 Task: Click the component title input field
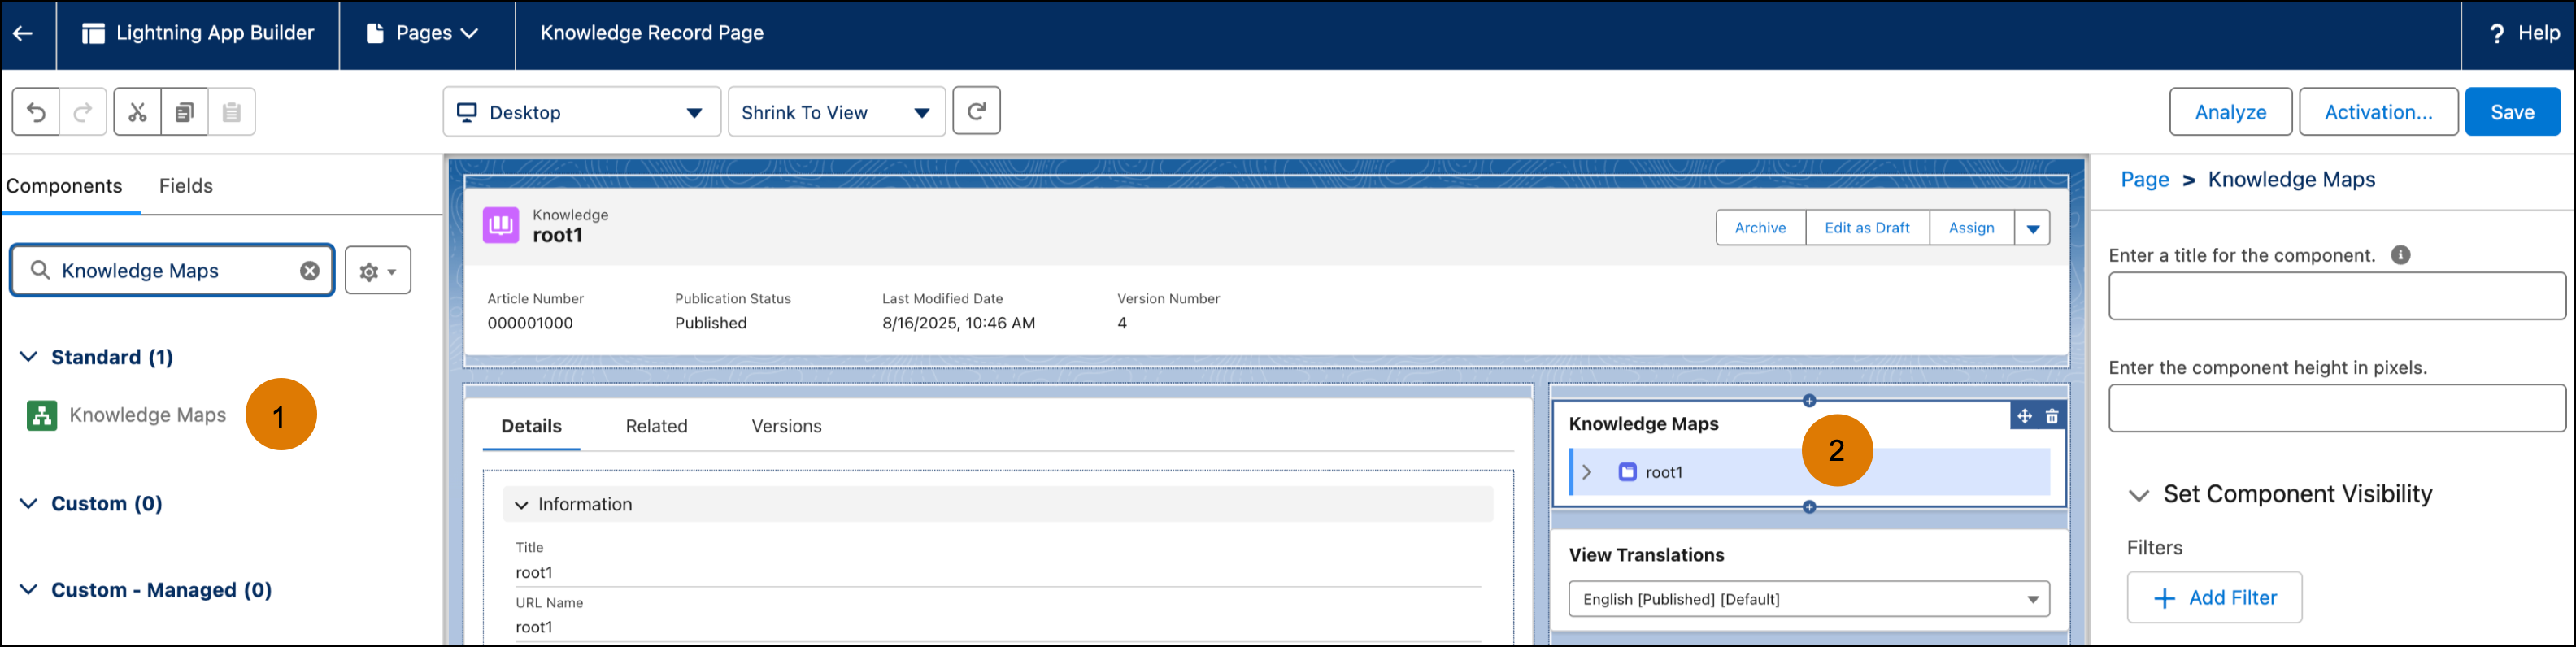click(2336, 296)
